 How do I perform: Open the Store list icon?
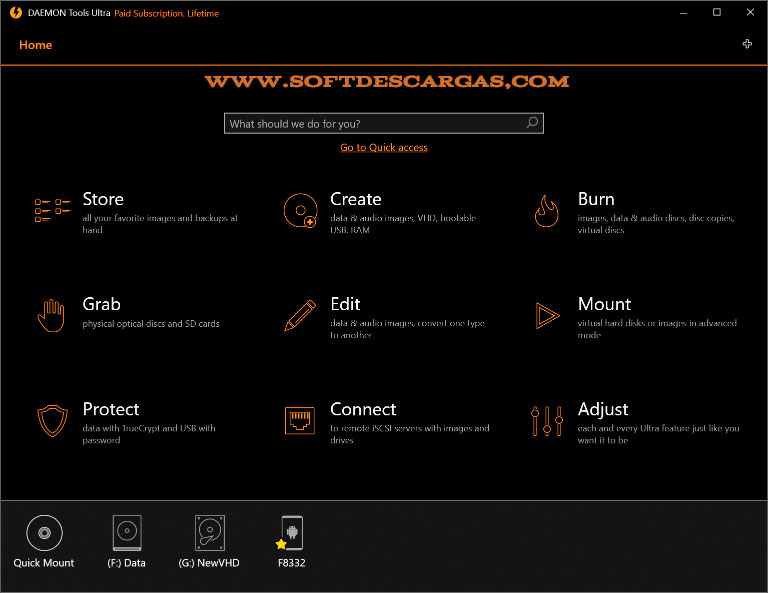[x=52, y=210]
